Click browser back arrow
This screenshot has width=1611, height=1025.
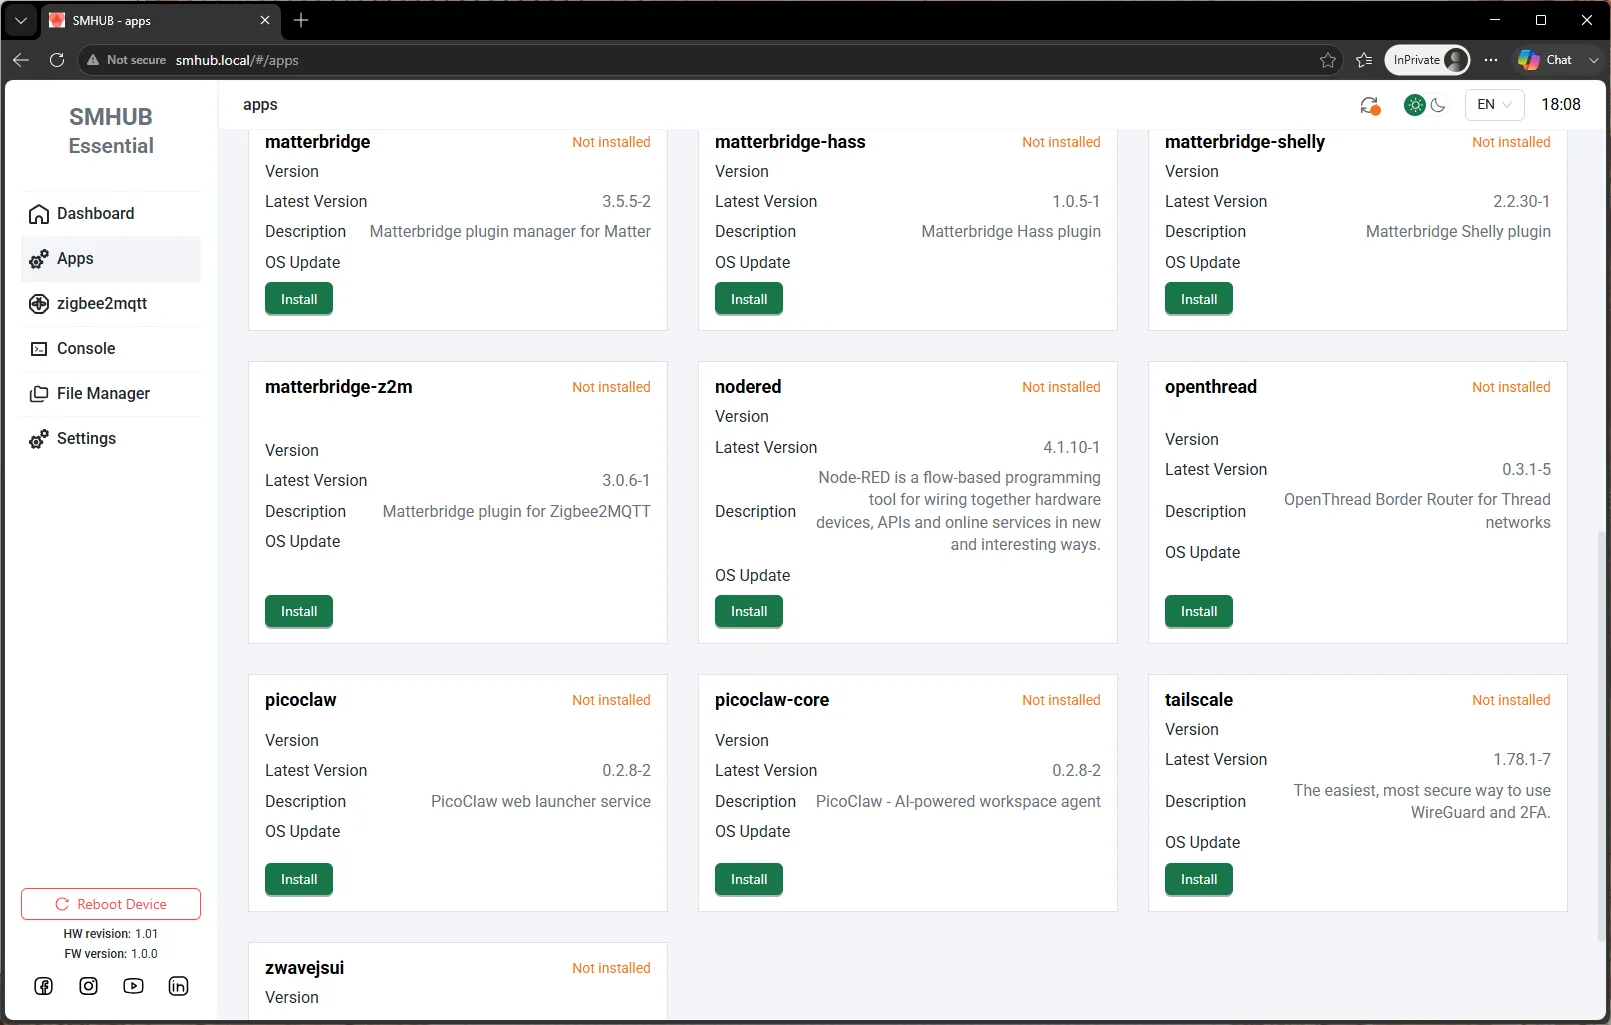click(x=21, y=60)
